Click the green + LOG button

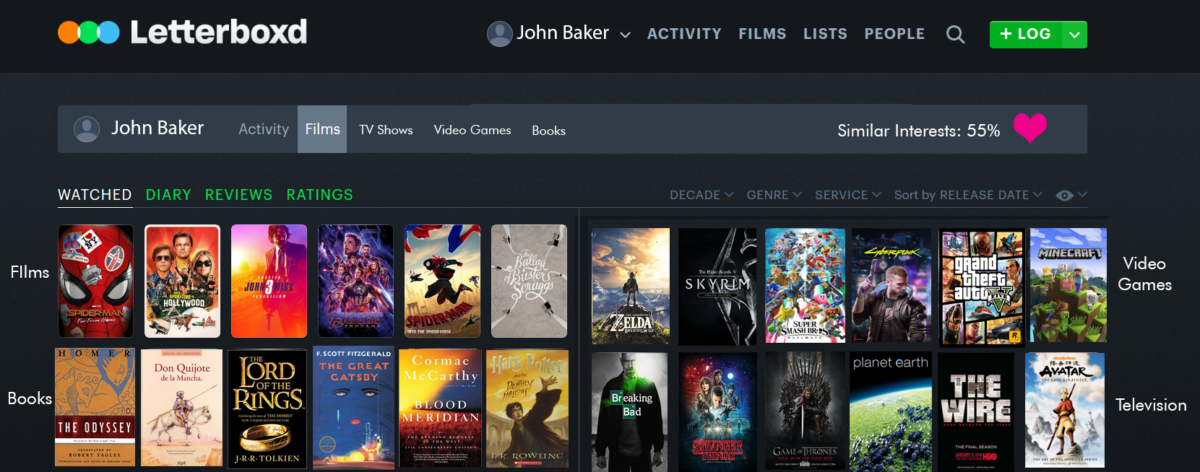[x=1026, y=34]
